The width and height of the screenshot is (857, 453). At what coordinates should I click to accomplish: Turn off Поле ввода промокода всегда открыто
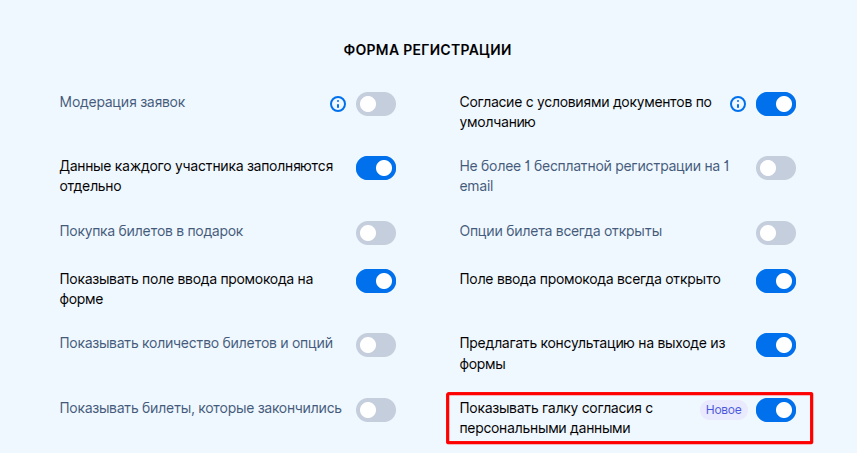coord(776,281)
